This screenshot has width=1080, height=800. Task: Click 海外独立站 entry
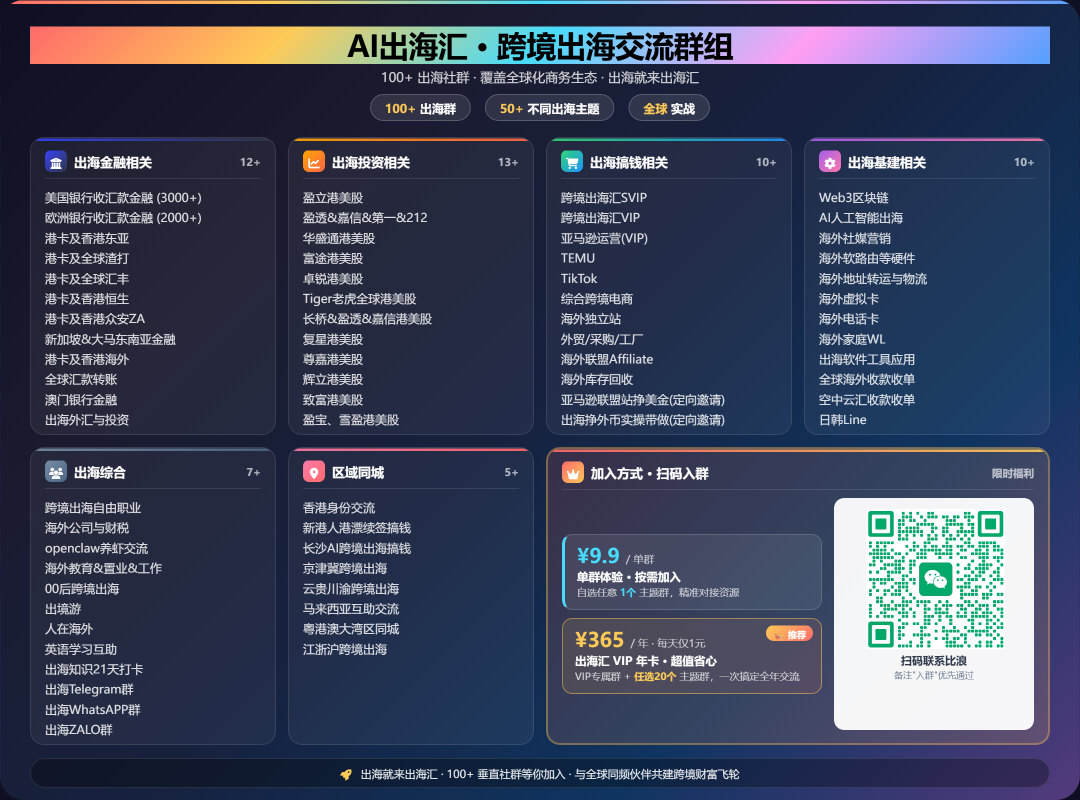click(591, 319)
